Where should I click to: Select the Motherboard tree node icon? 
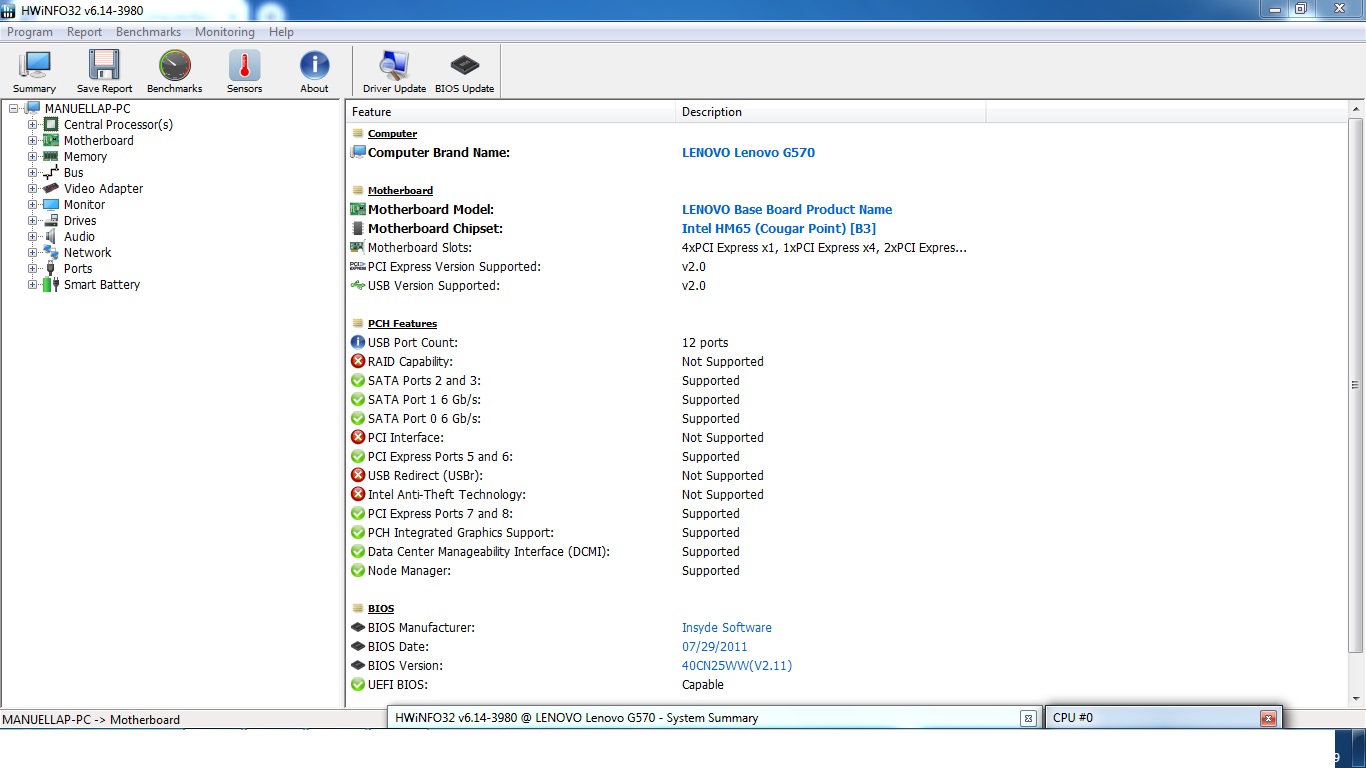[51, 140]
